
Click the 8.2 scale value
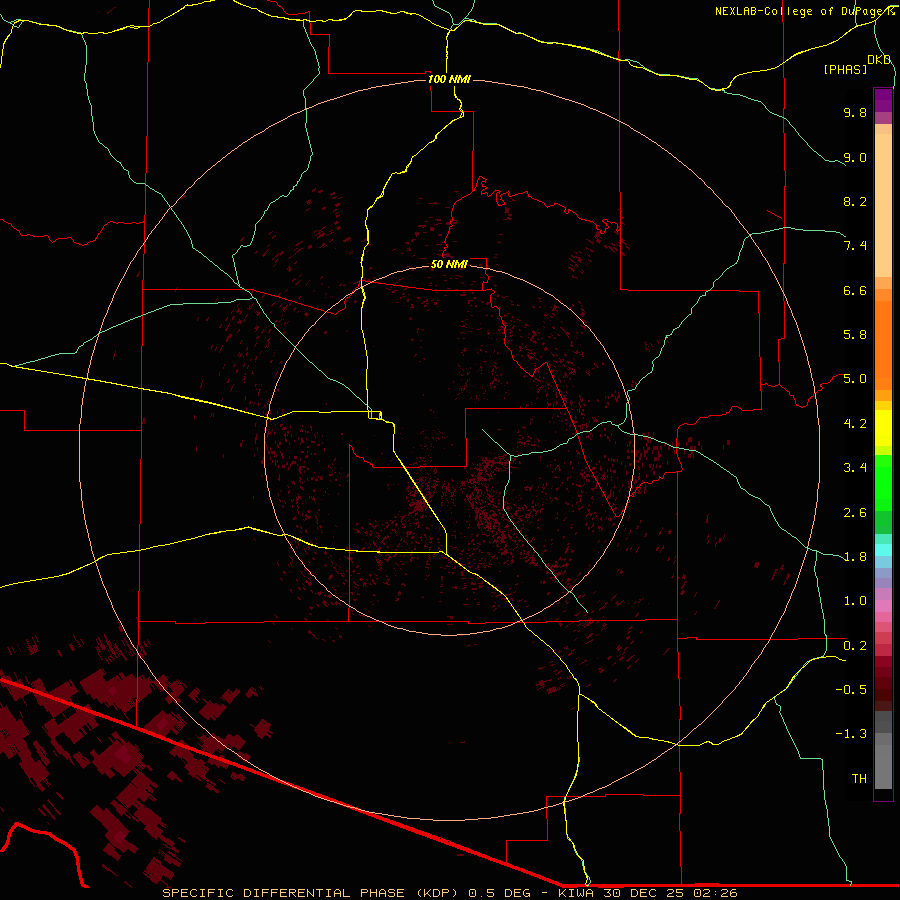pos(855,201)
